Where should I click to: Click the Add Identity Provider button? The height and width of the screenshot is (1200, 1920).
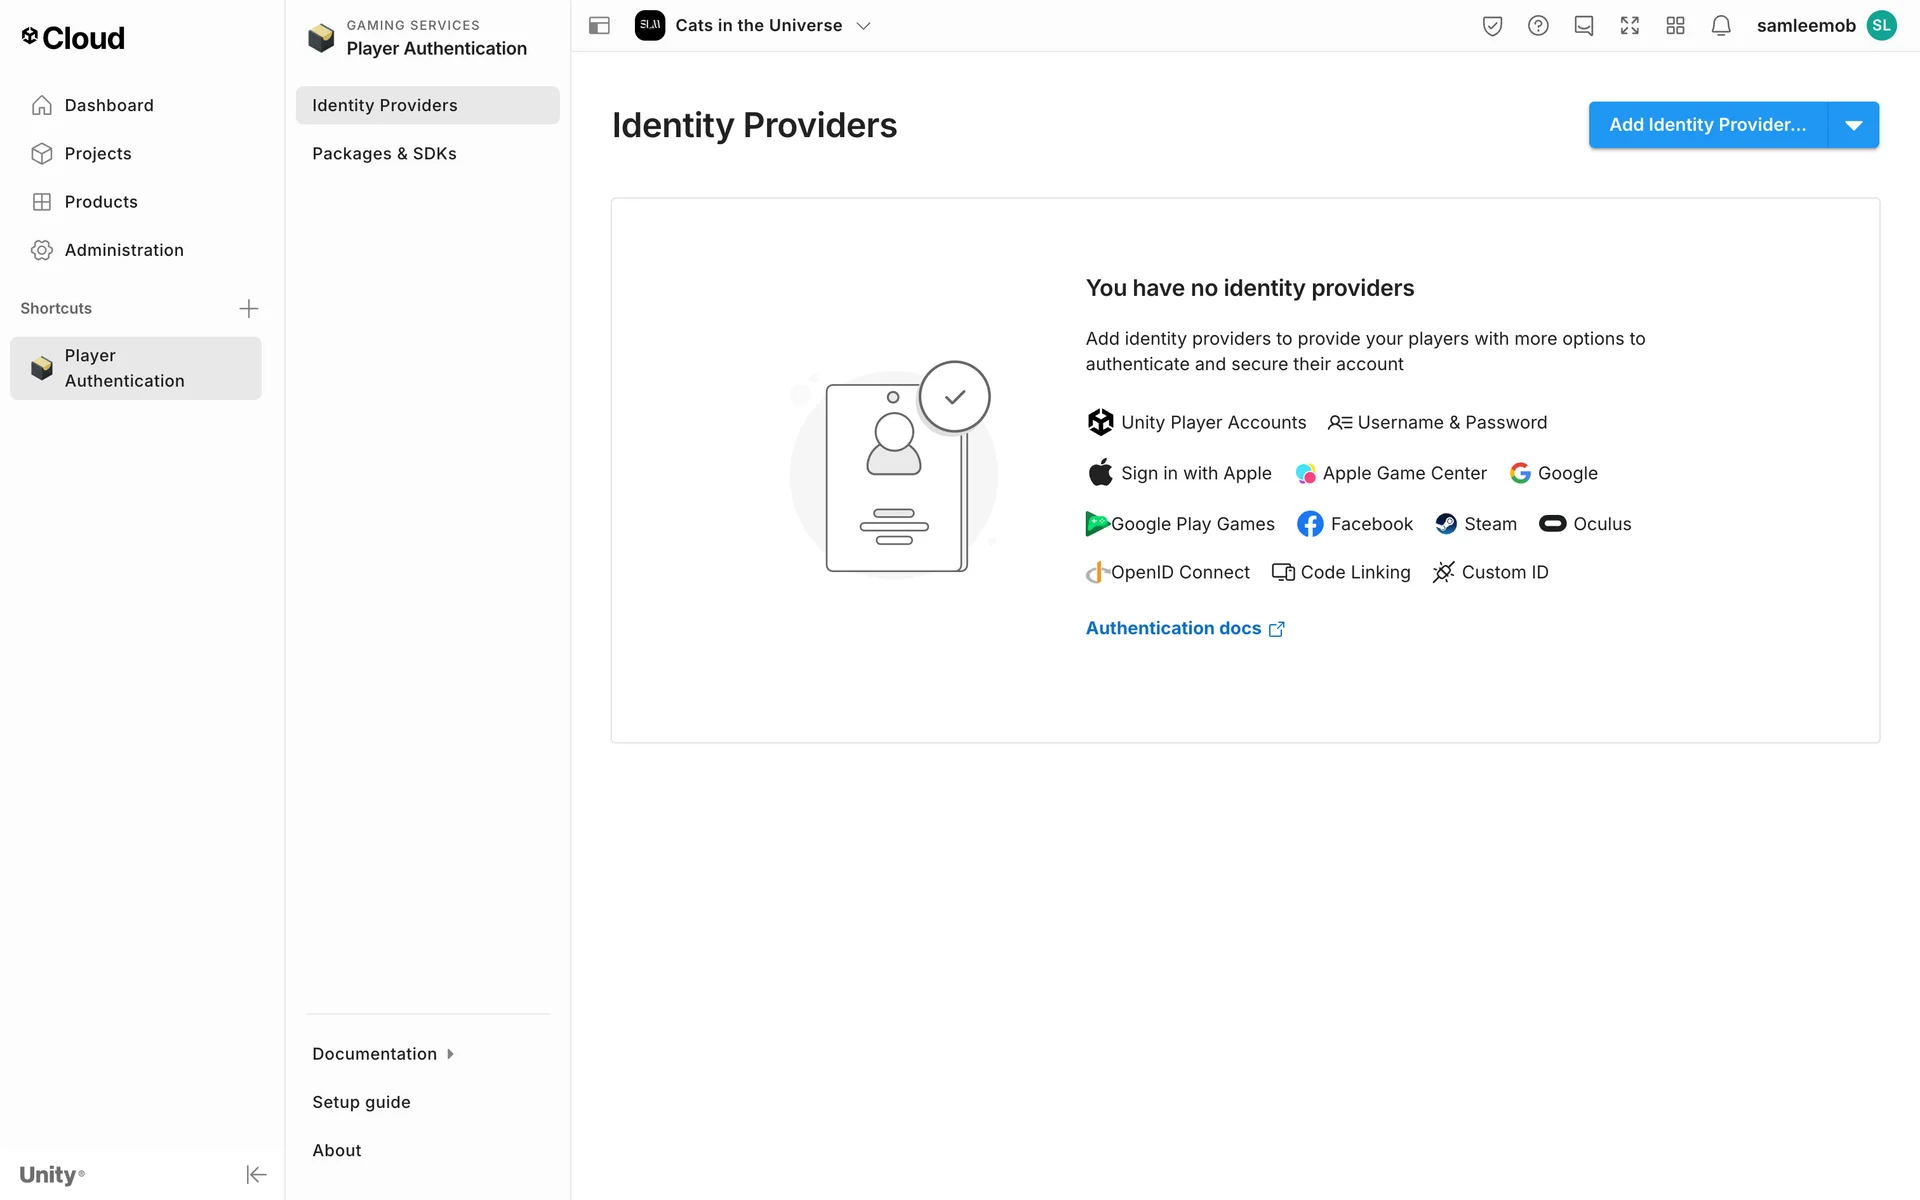point(1707,125)
